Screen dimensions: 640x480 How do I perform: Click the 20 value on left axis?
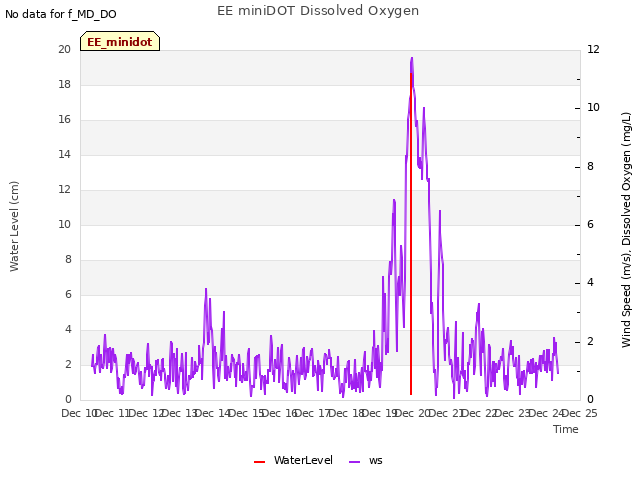[x=64, y=49]
